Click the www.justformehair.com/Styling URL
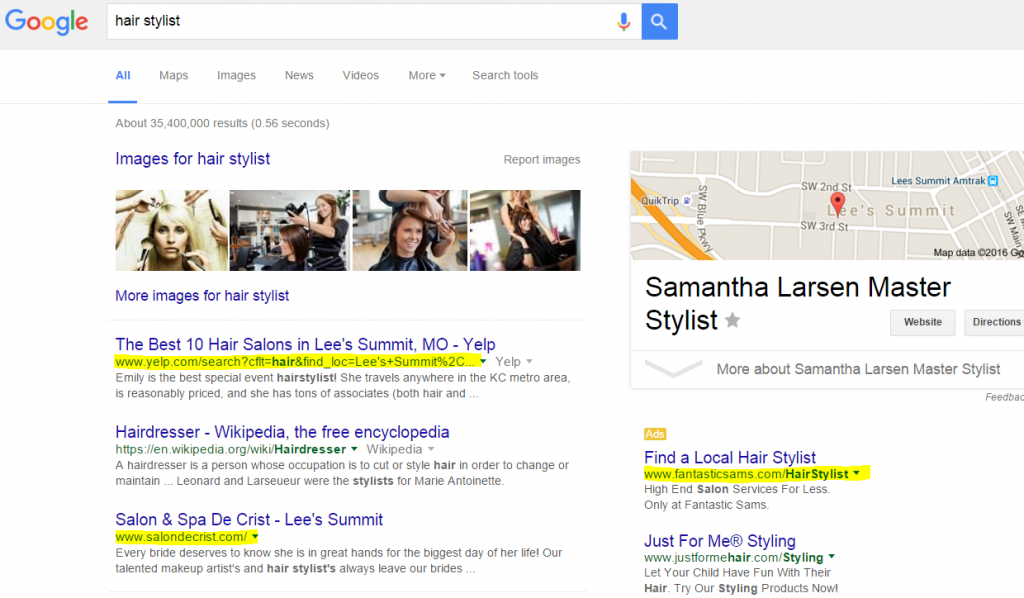 733,558
